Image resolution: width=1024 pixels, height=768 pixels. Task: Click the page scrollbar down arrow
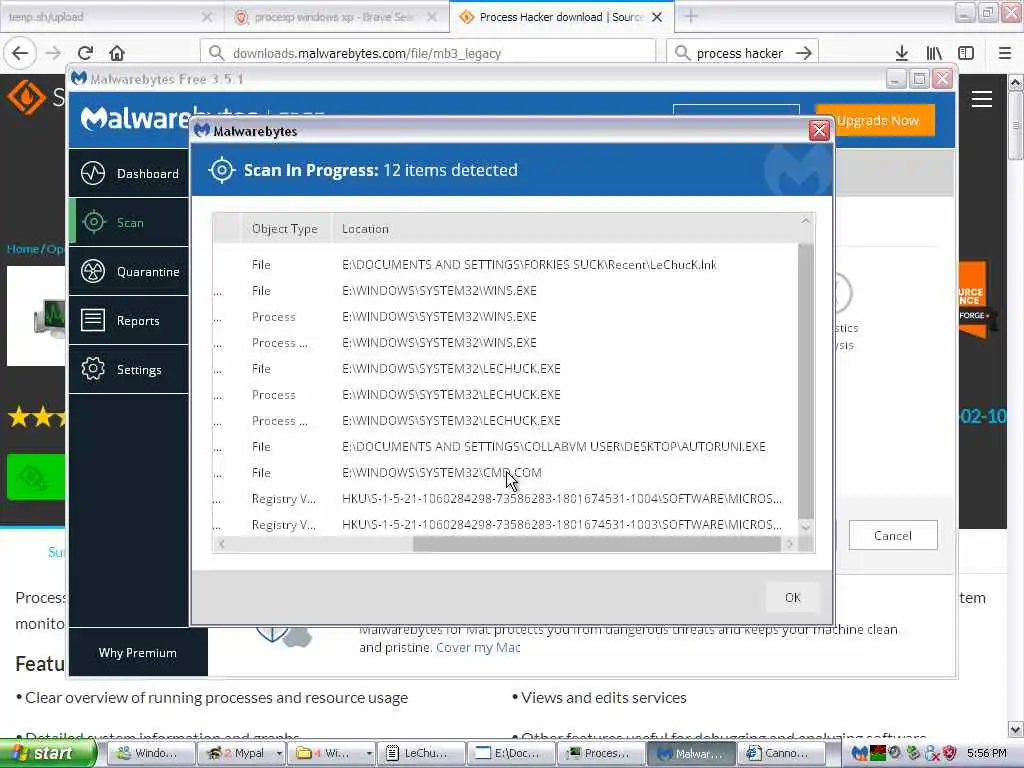1015,729
